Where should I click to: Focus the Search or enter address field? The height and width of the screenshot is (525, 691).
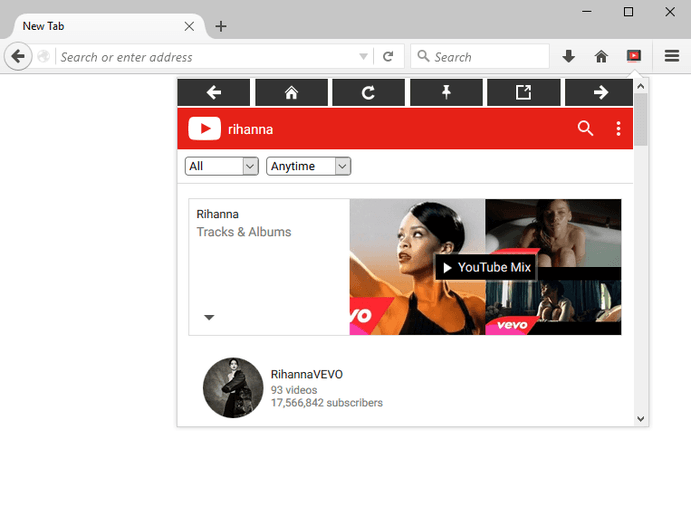point(207,57)
